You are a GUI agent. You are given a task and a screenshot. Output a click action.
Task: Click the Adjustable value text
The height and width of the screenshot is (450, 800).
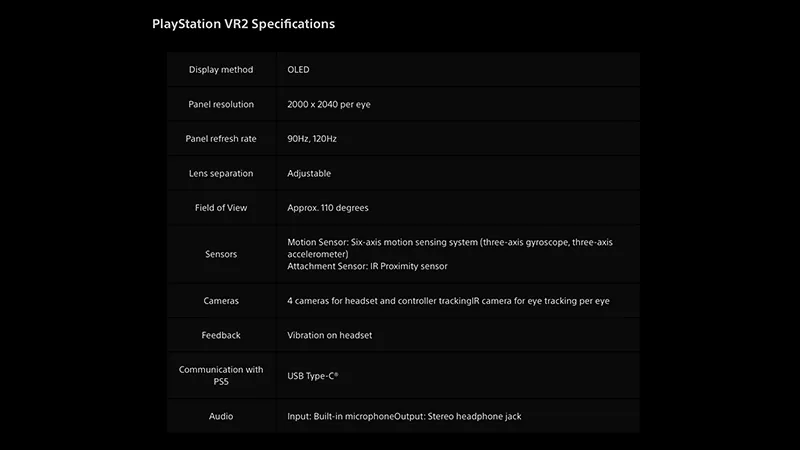[309, 173]
